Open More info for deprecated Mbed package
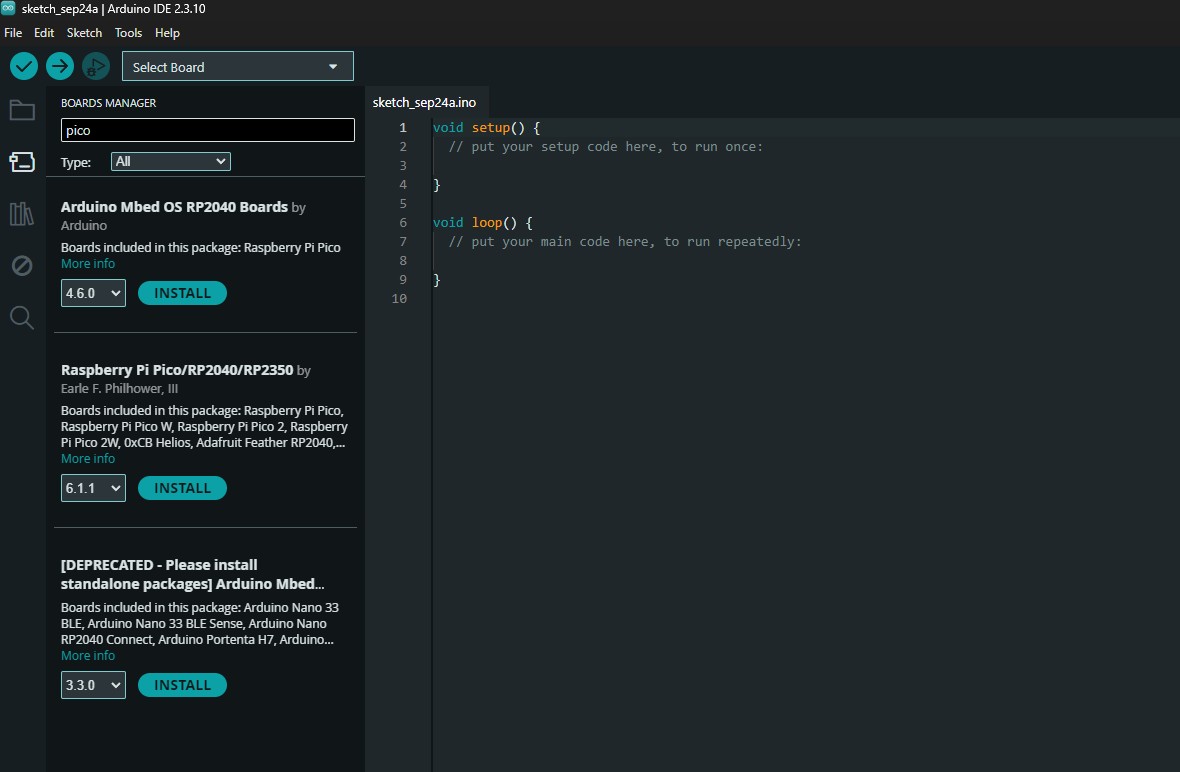Image resolution: width=1180 pixels, height=772 pixels. point(88,655)
